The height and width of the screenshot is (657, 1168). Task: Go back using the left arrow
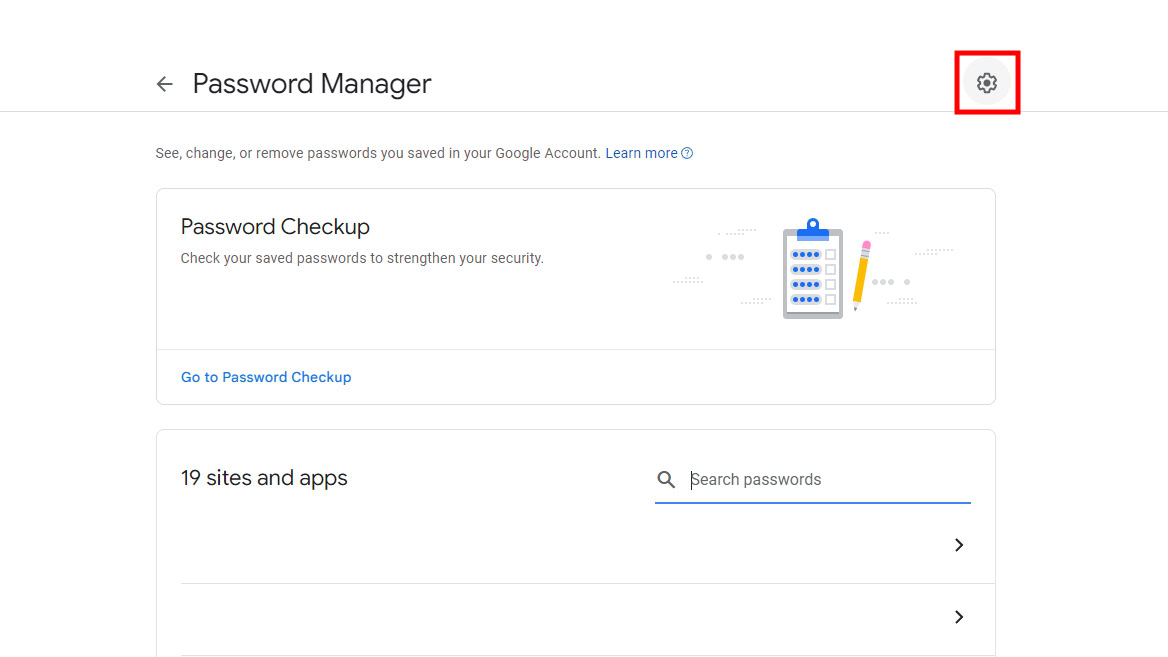pos(165,84)
